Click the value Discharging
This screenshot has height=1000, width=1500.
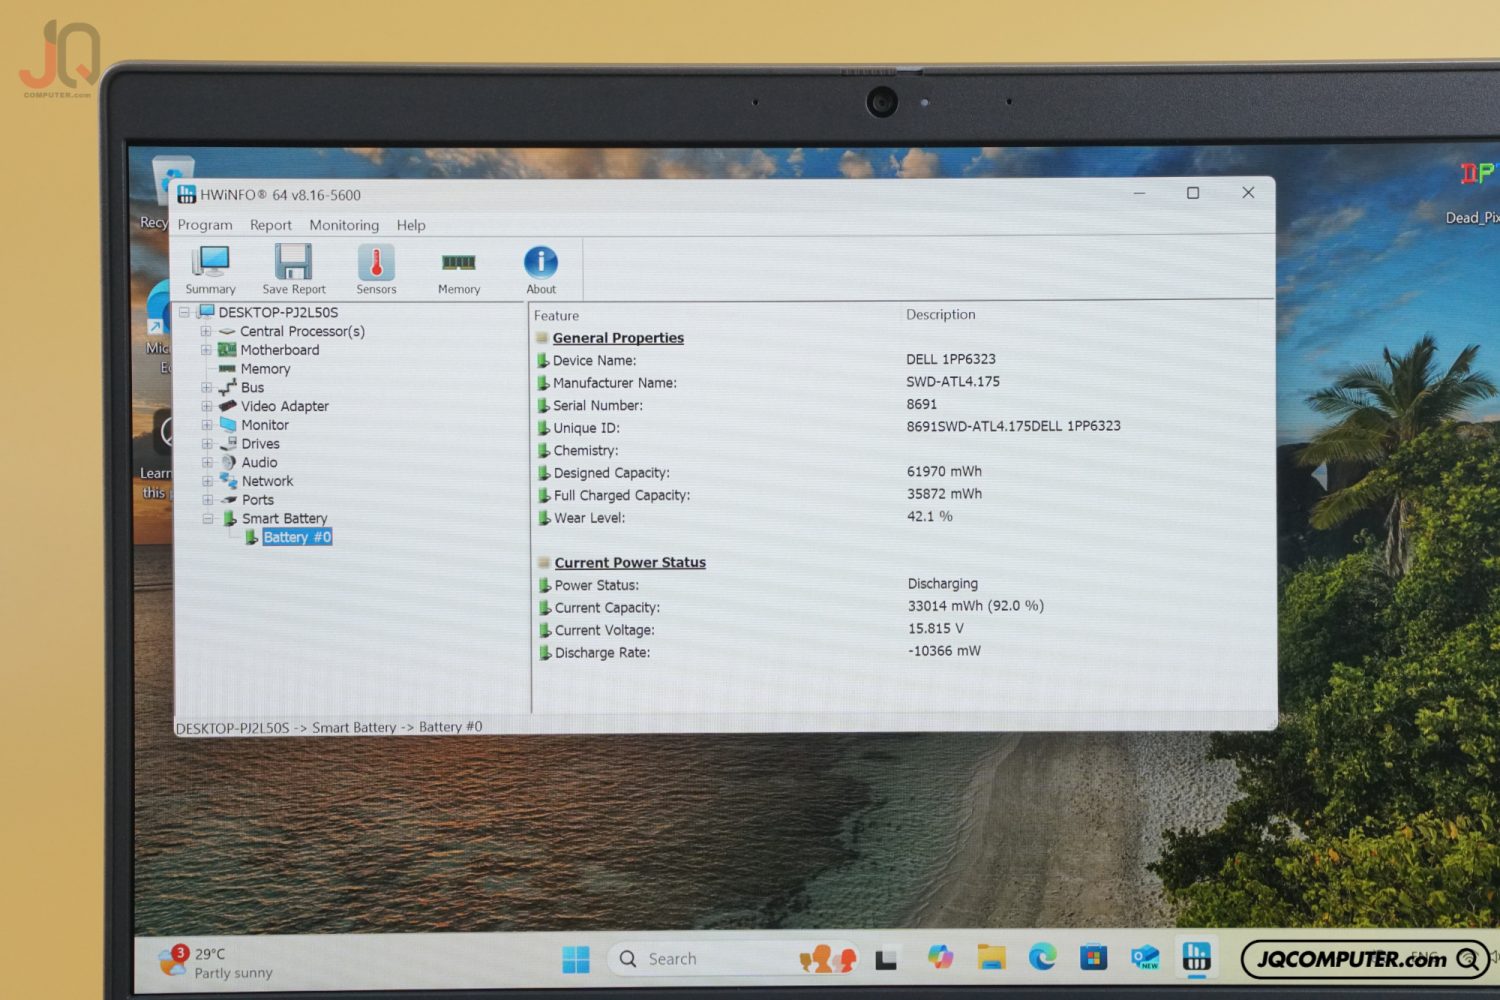(x=943, y=583)
